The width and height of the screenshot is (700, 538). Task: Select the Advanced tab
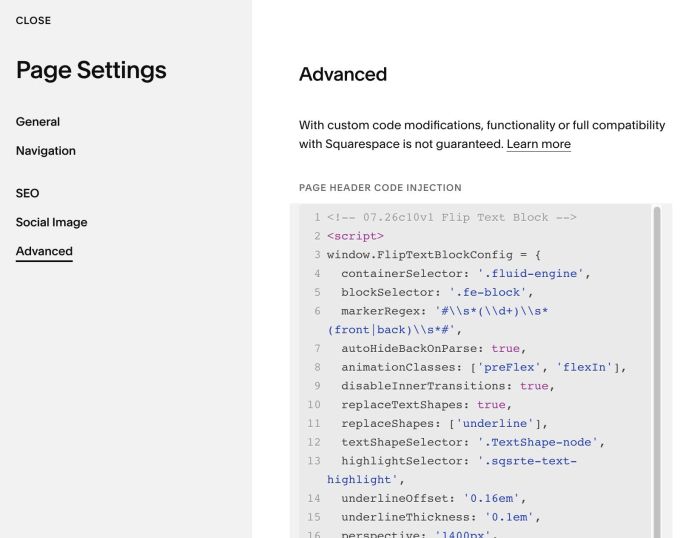point(44,251)
